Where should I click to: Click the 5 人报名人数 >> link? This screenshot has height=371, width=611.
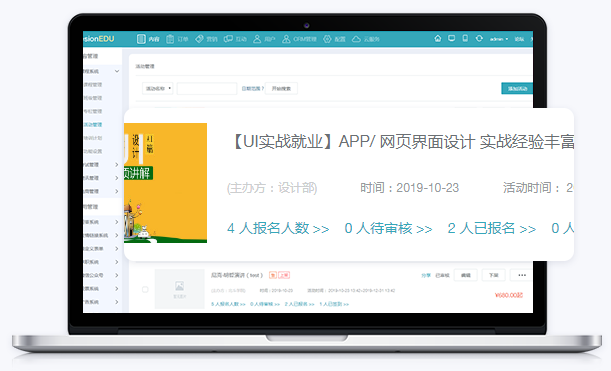(228, 304)
